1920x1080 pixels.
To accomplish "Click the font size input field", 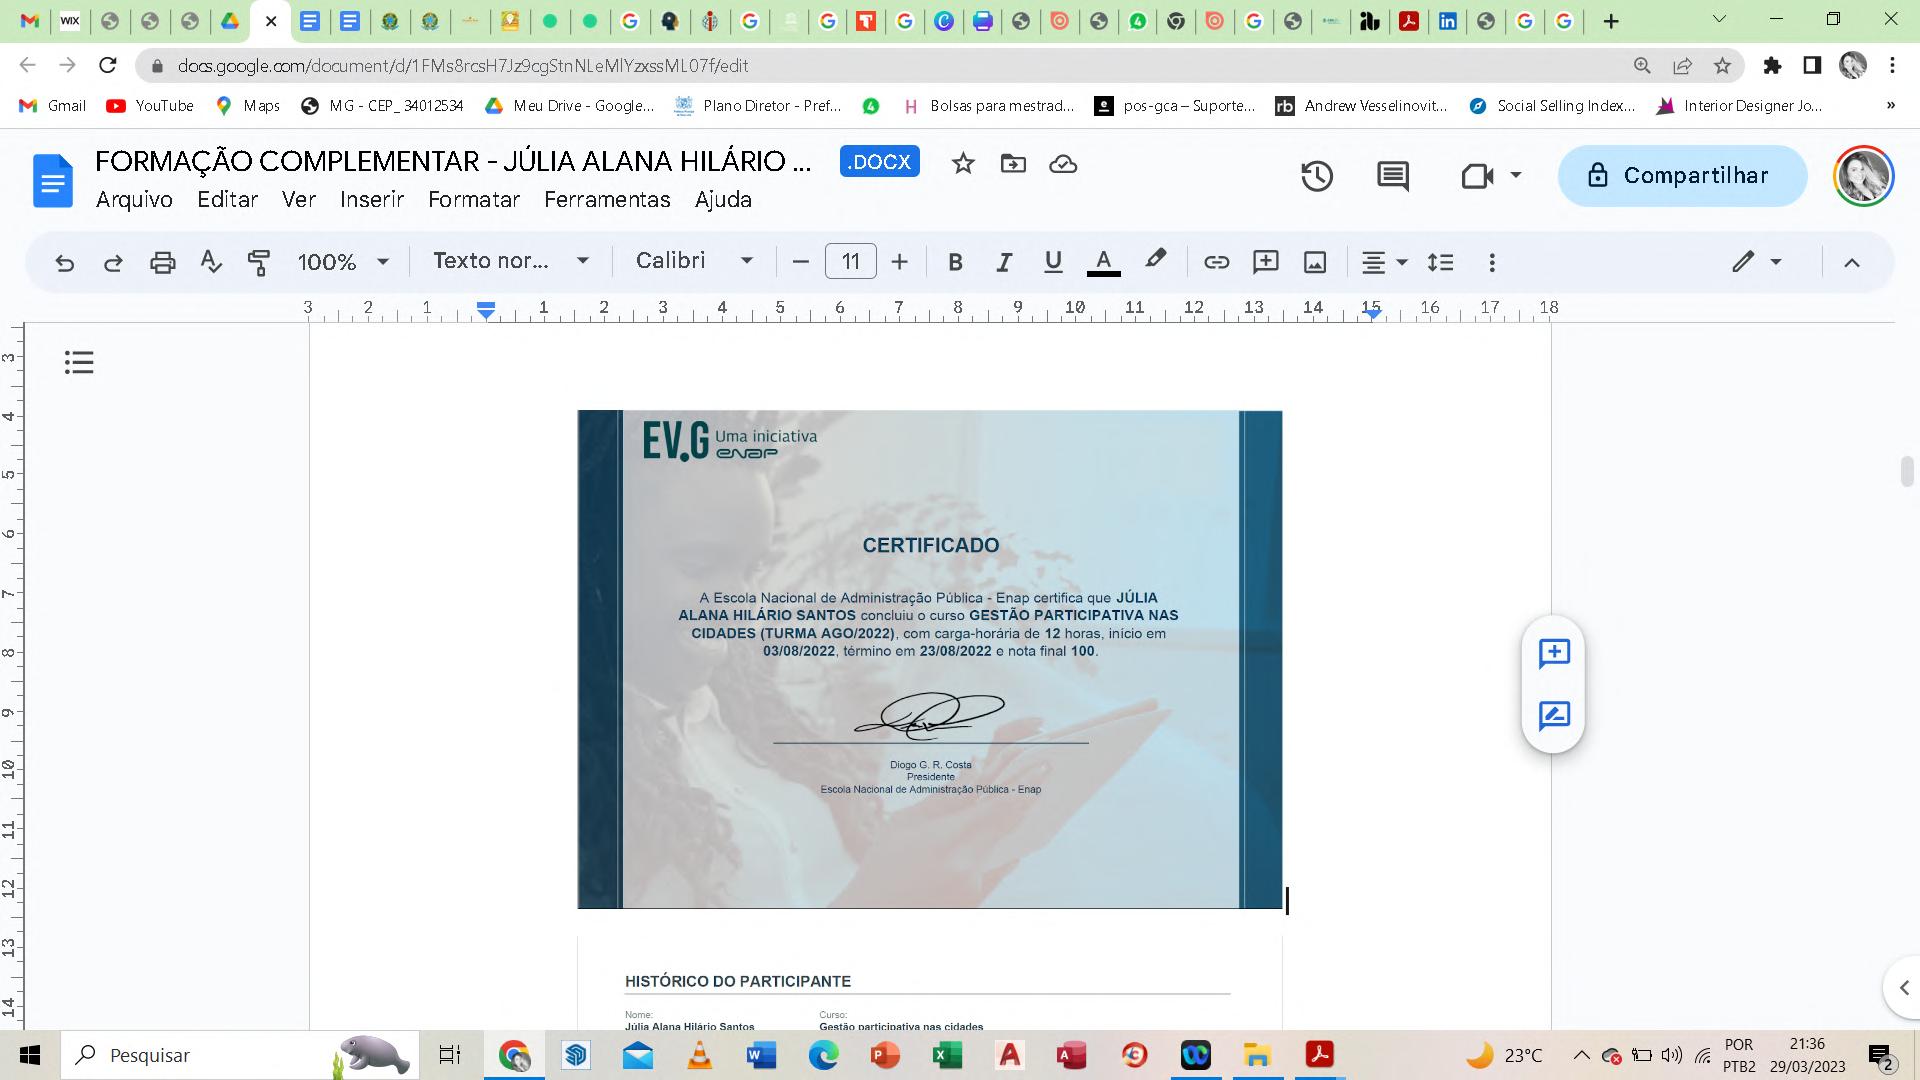I will coord(850,262).
